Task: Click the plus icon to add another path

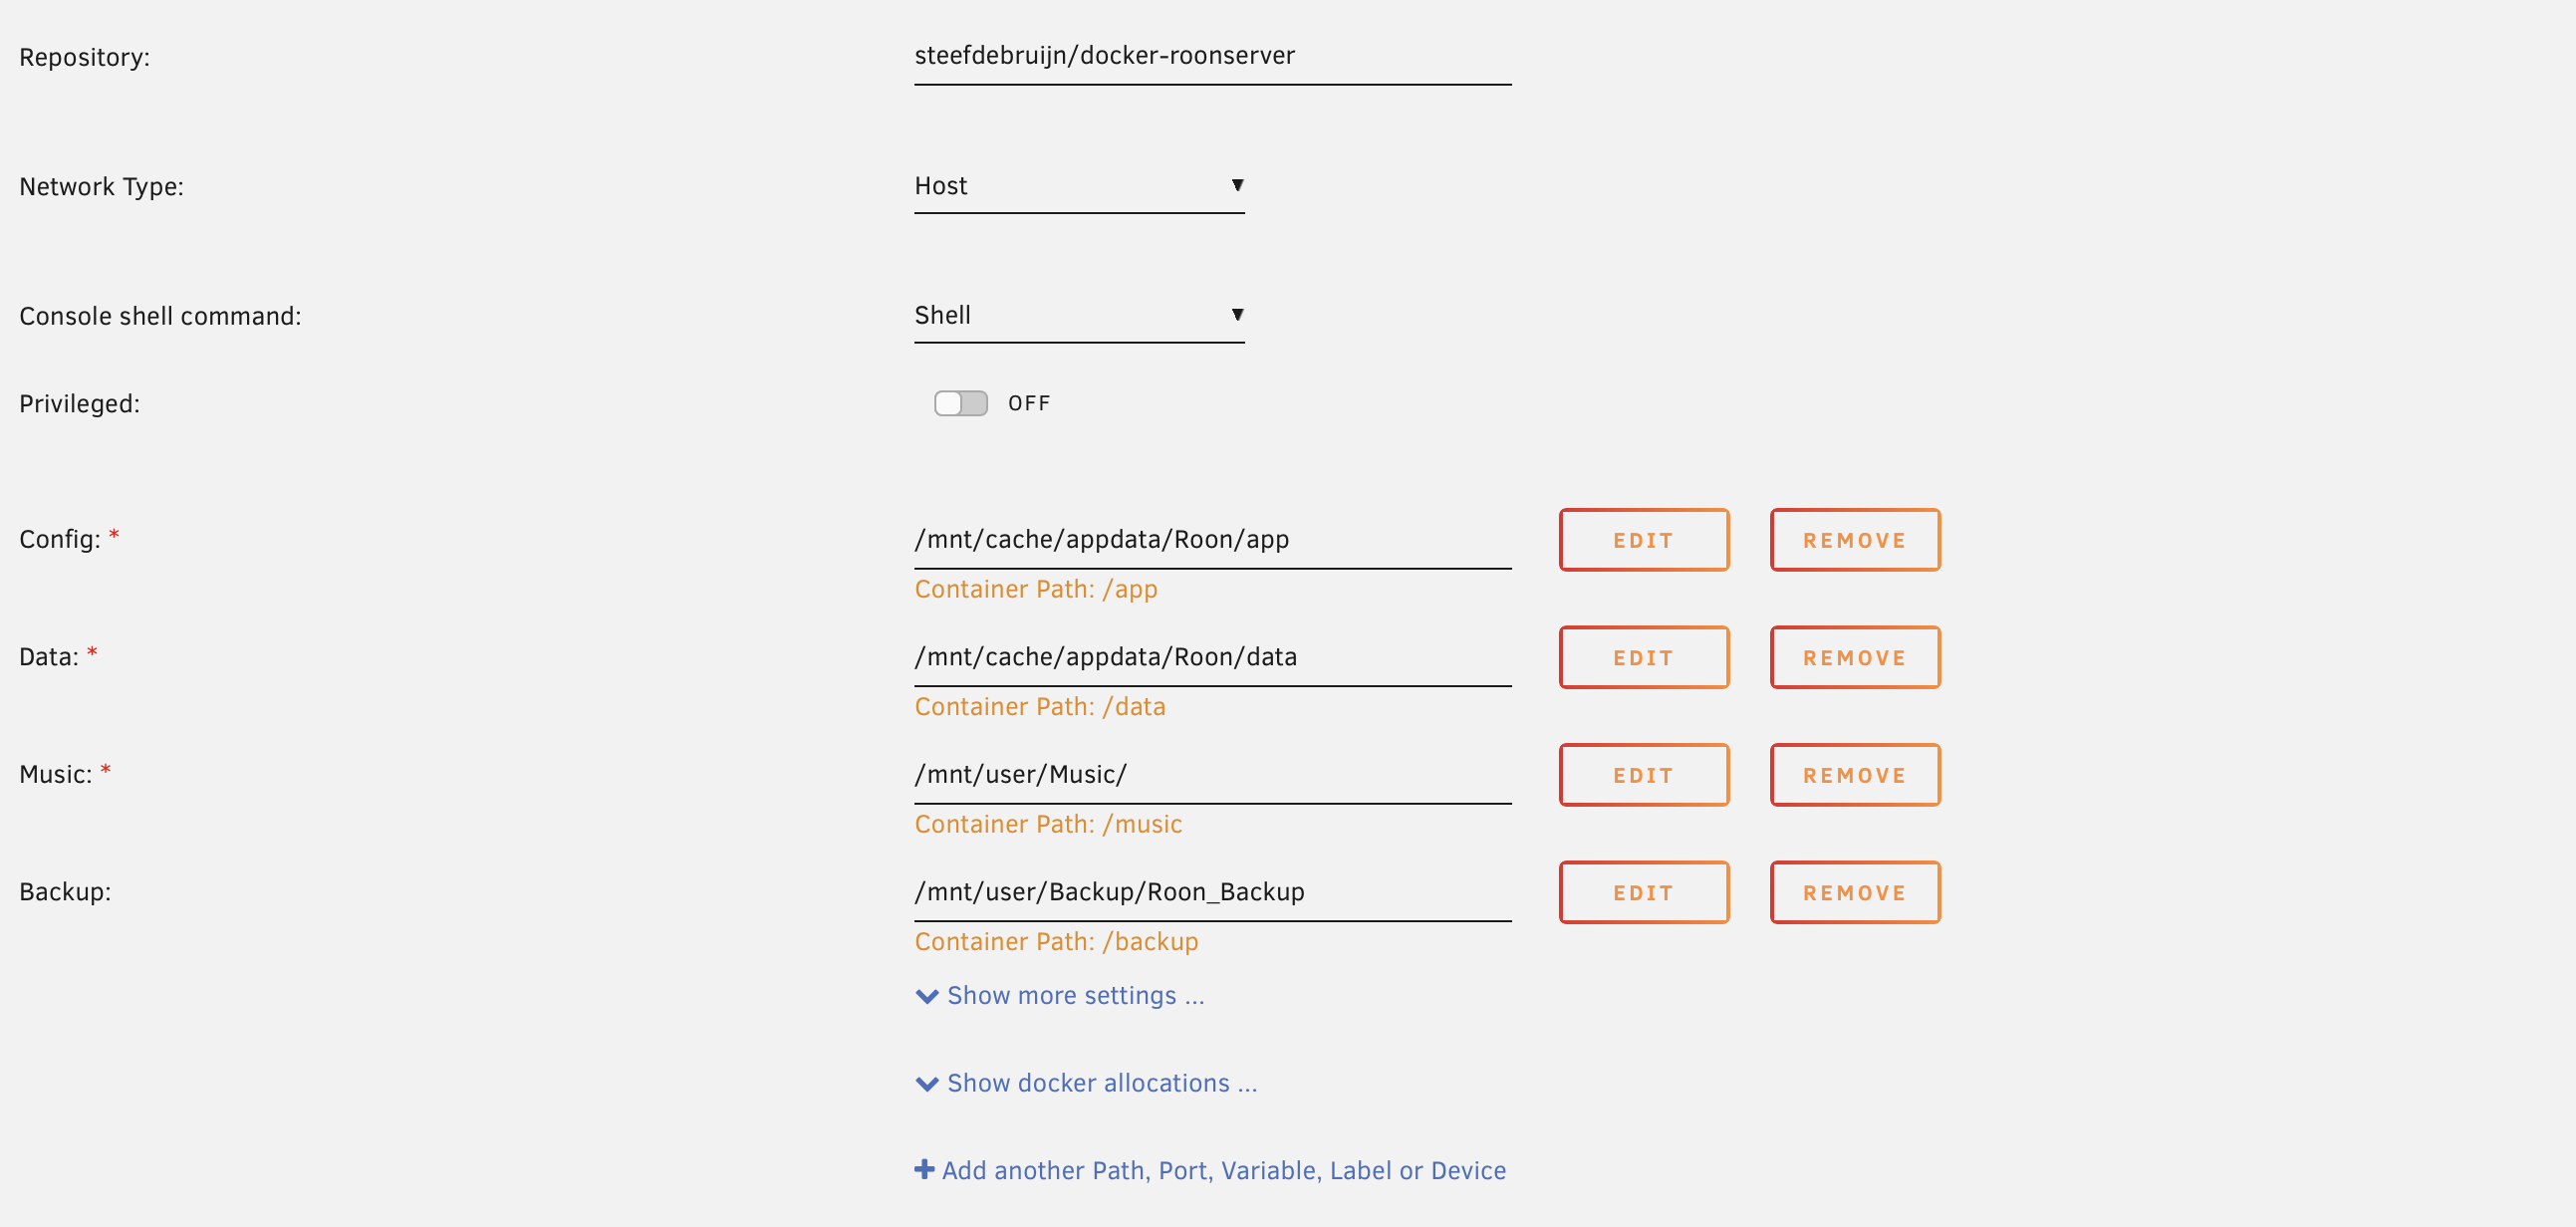Action: (924, 1169)
